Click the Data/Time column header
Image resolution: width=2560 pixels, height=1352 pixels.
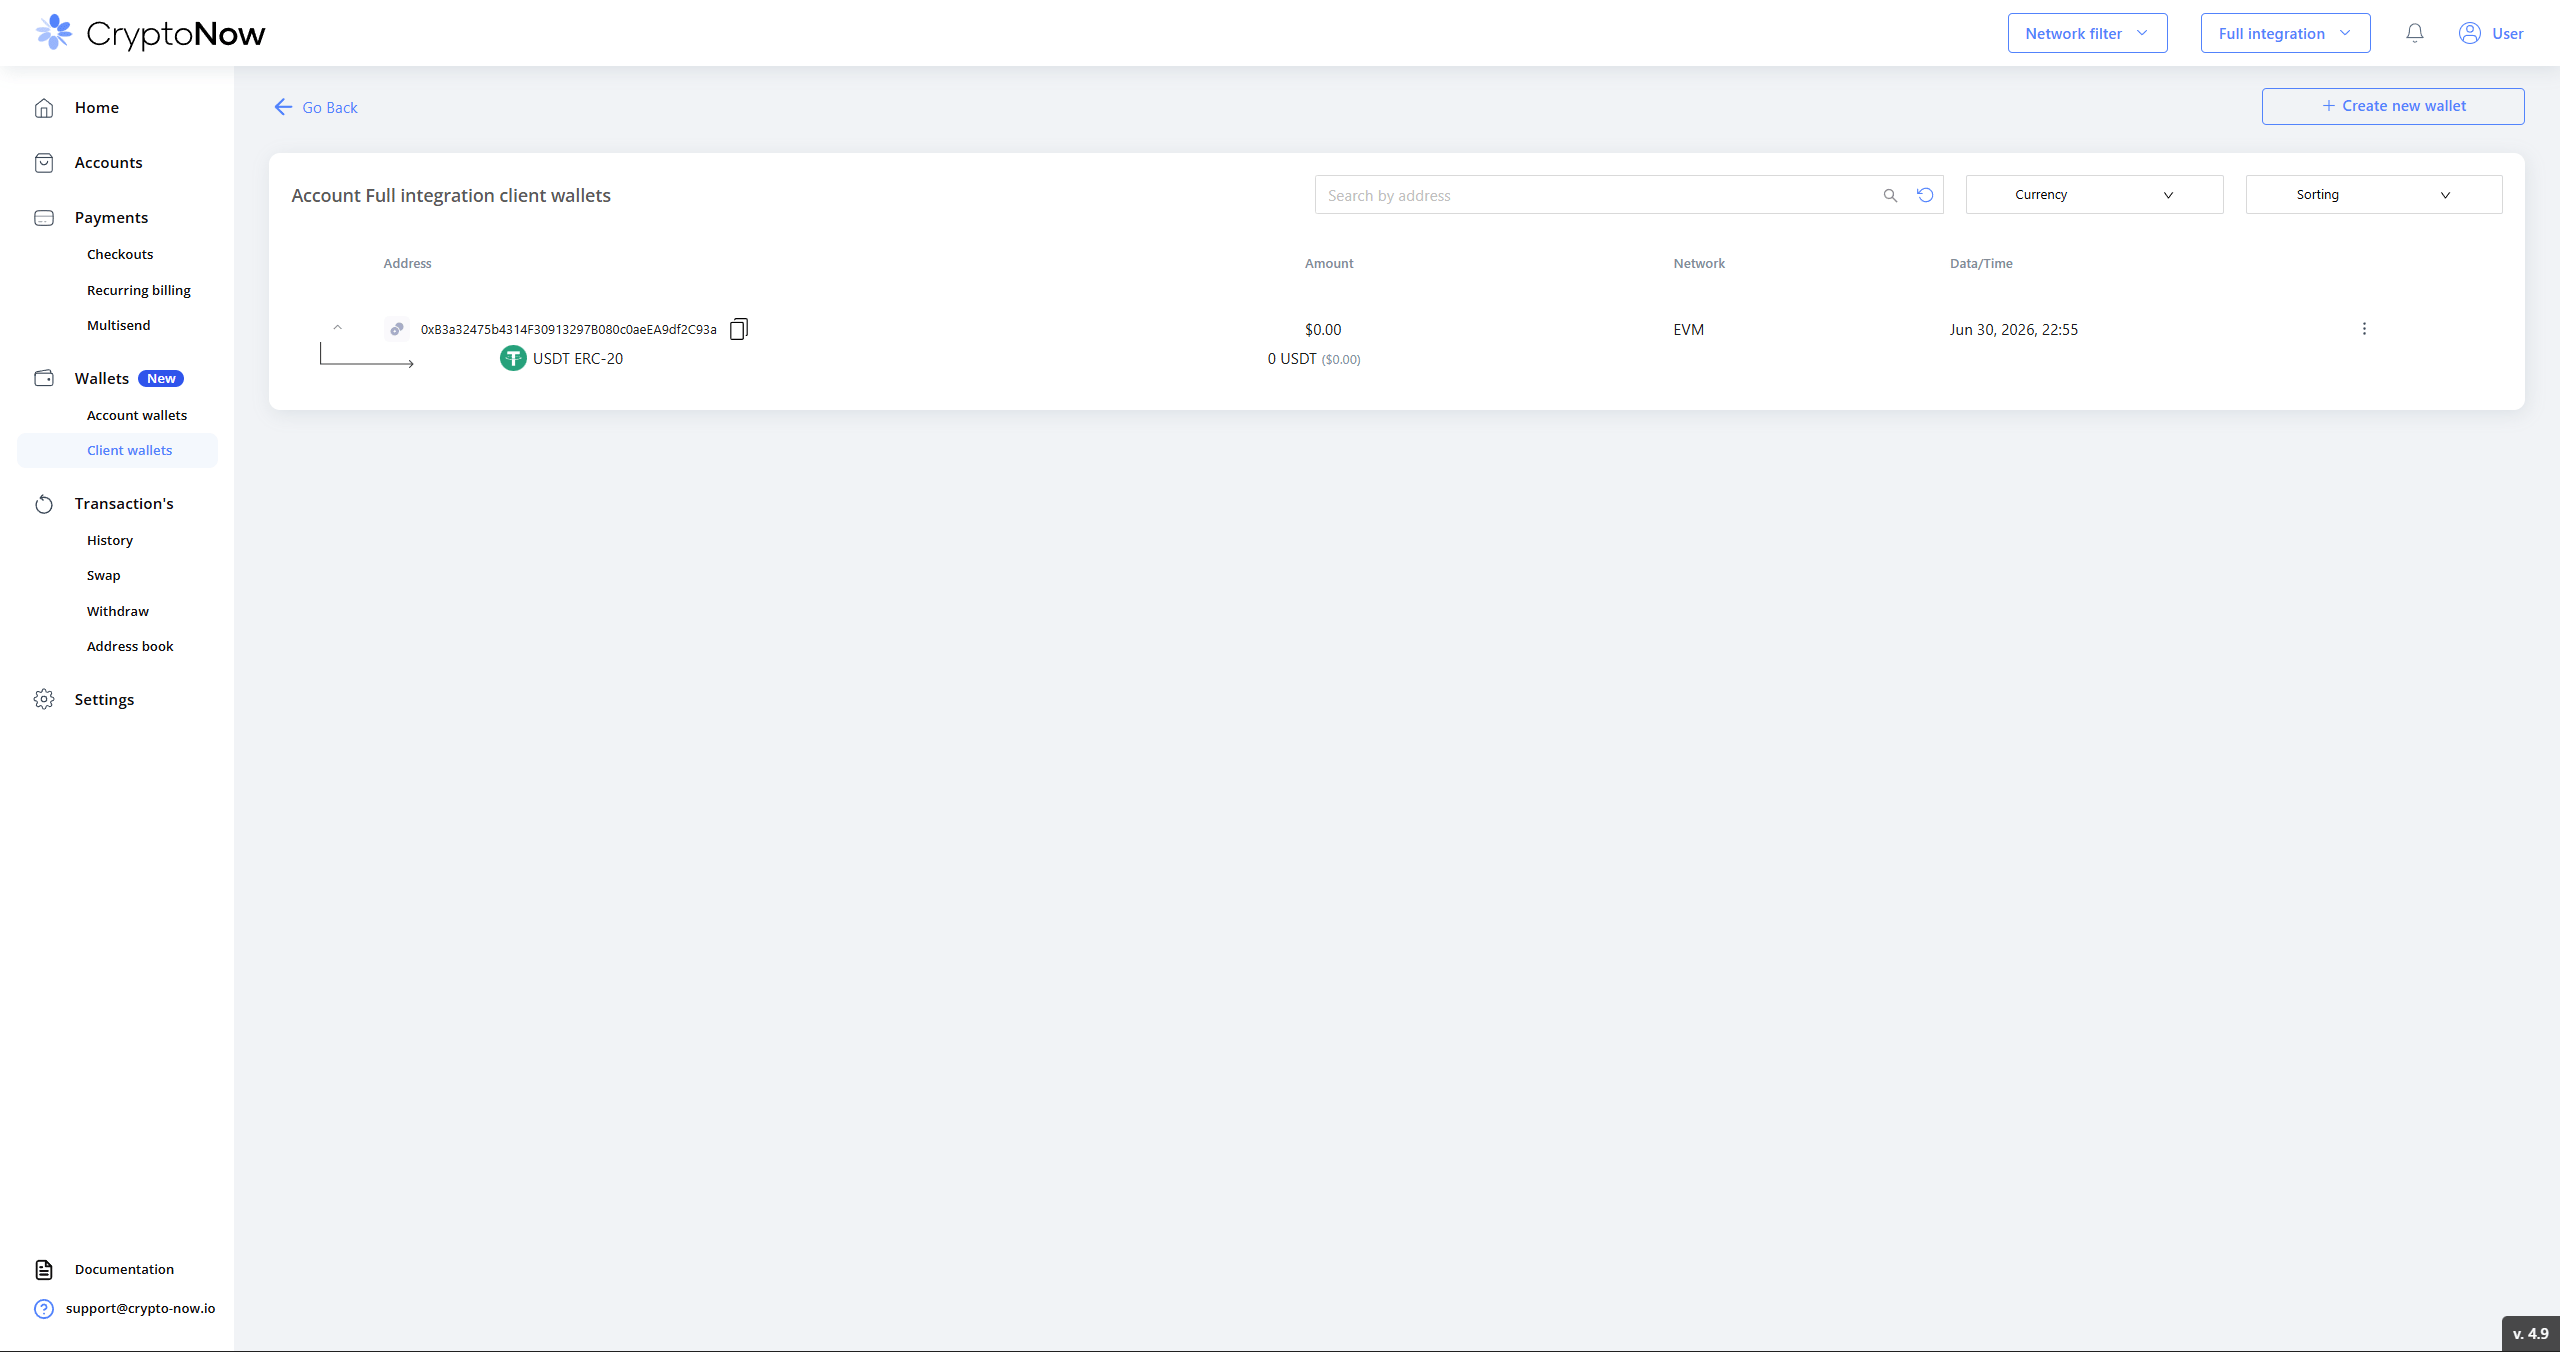pyautogui.click(x=1981, y=263)
